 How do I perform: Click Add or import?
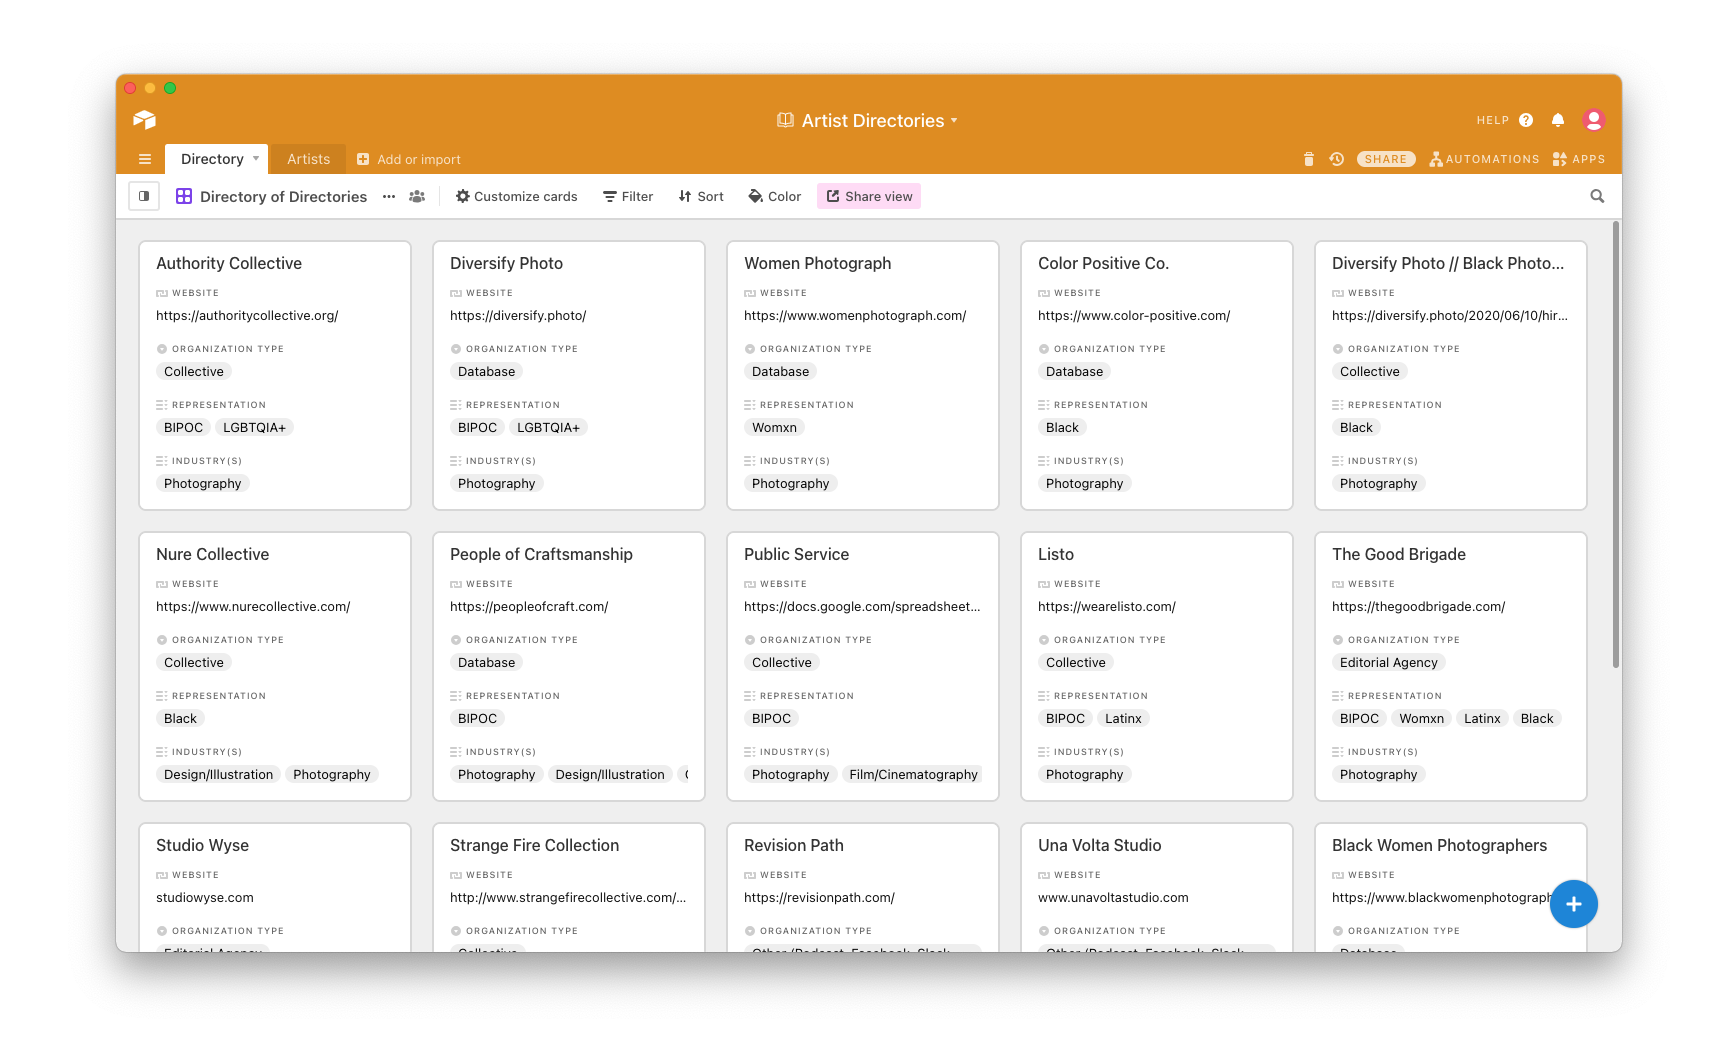click(x=419, y=159)
